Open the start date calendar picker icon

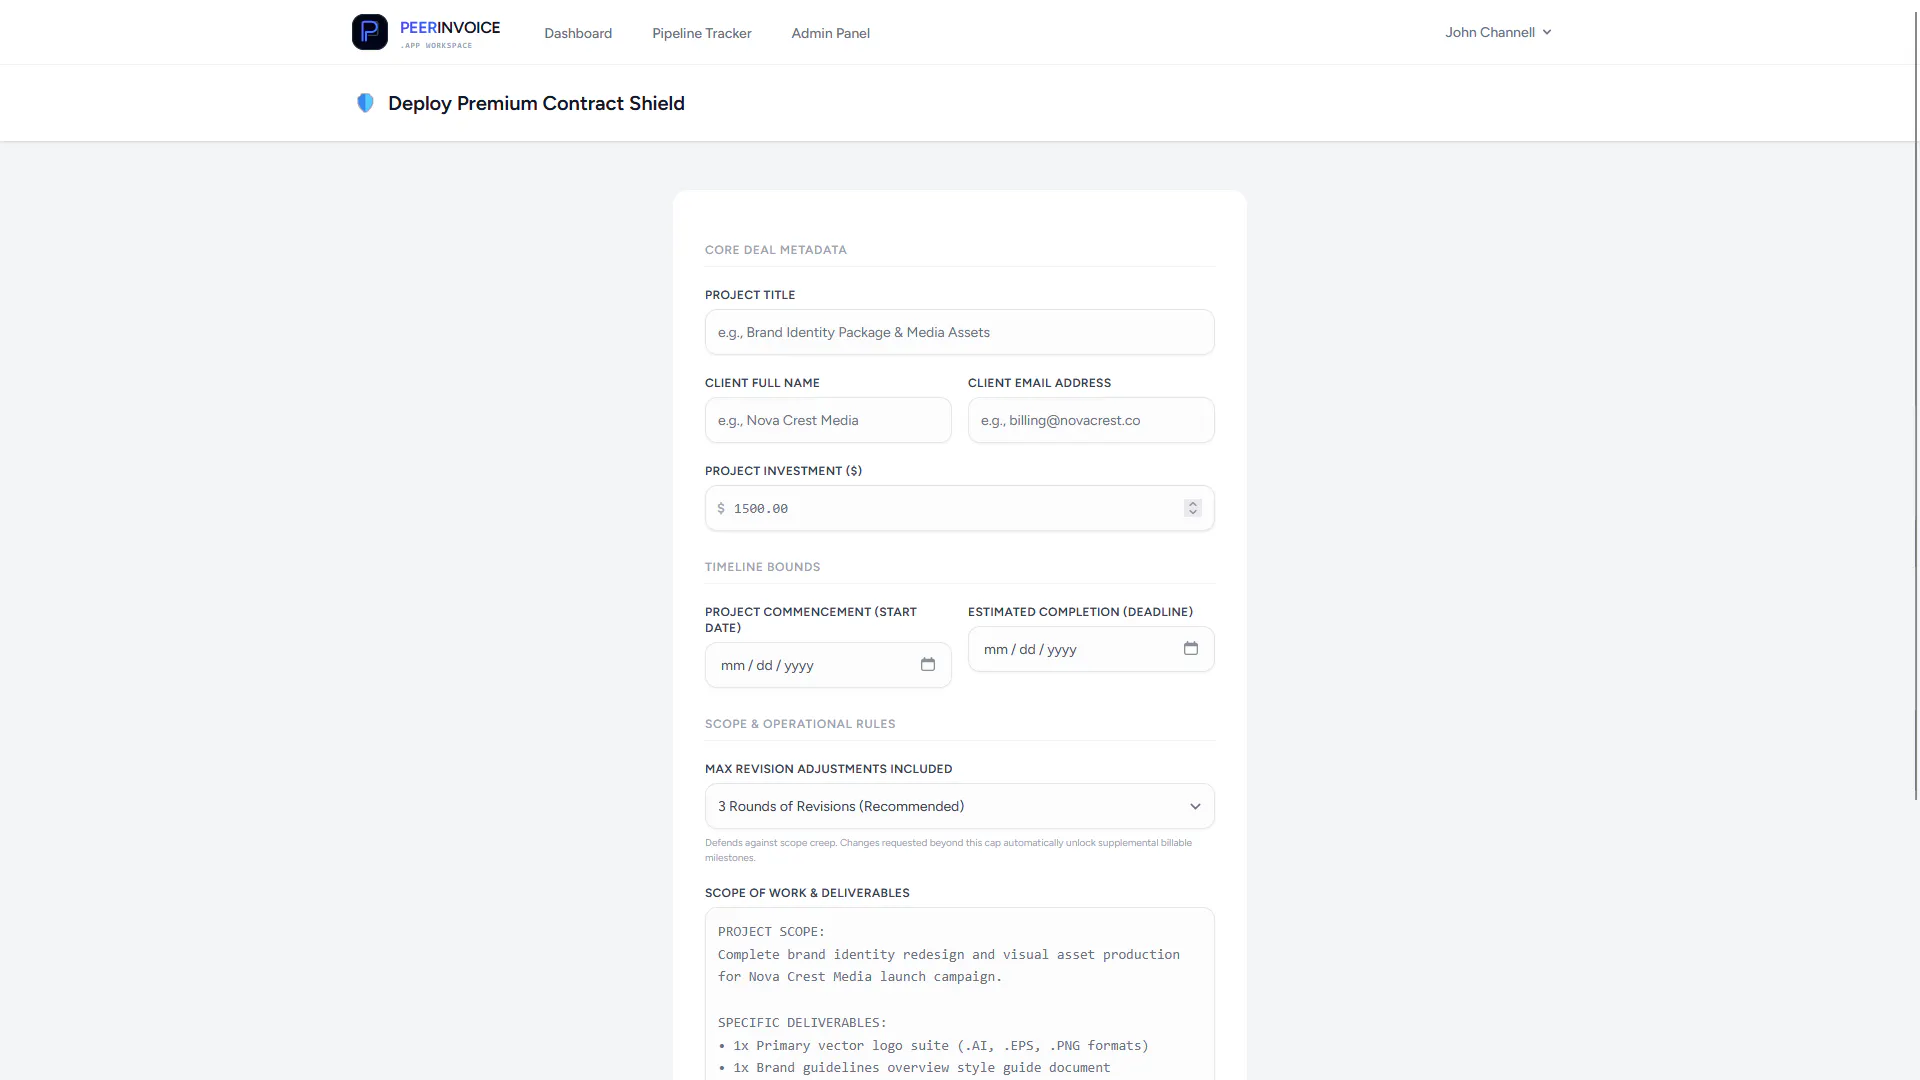pos(928,665)
